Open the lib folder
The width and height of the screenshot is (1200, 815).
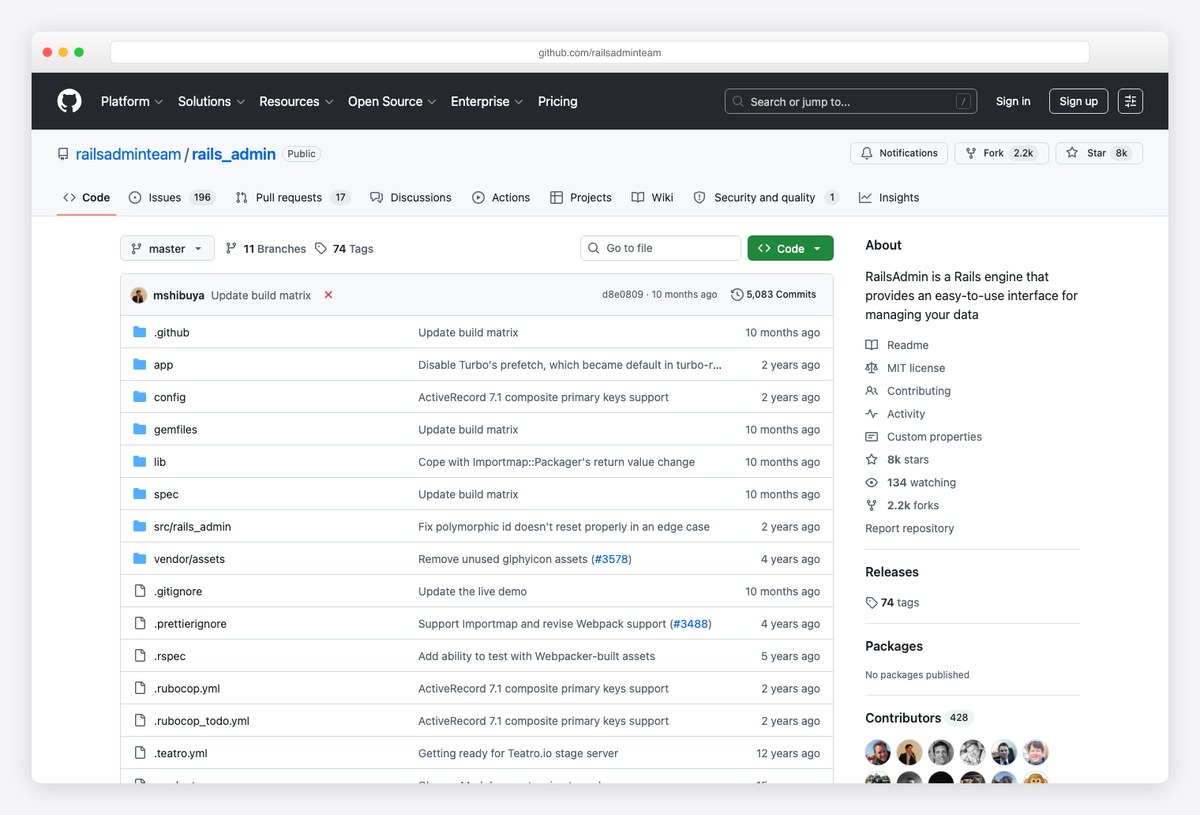[160, 462]
